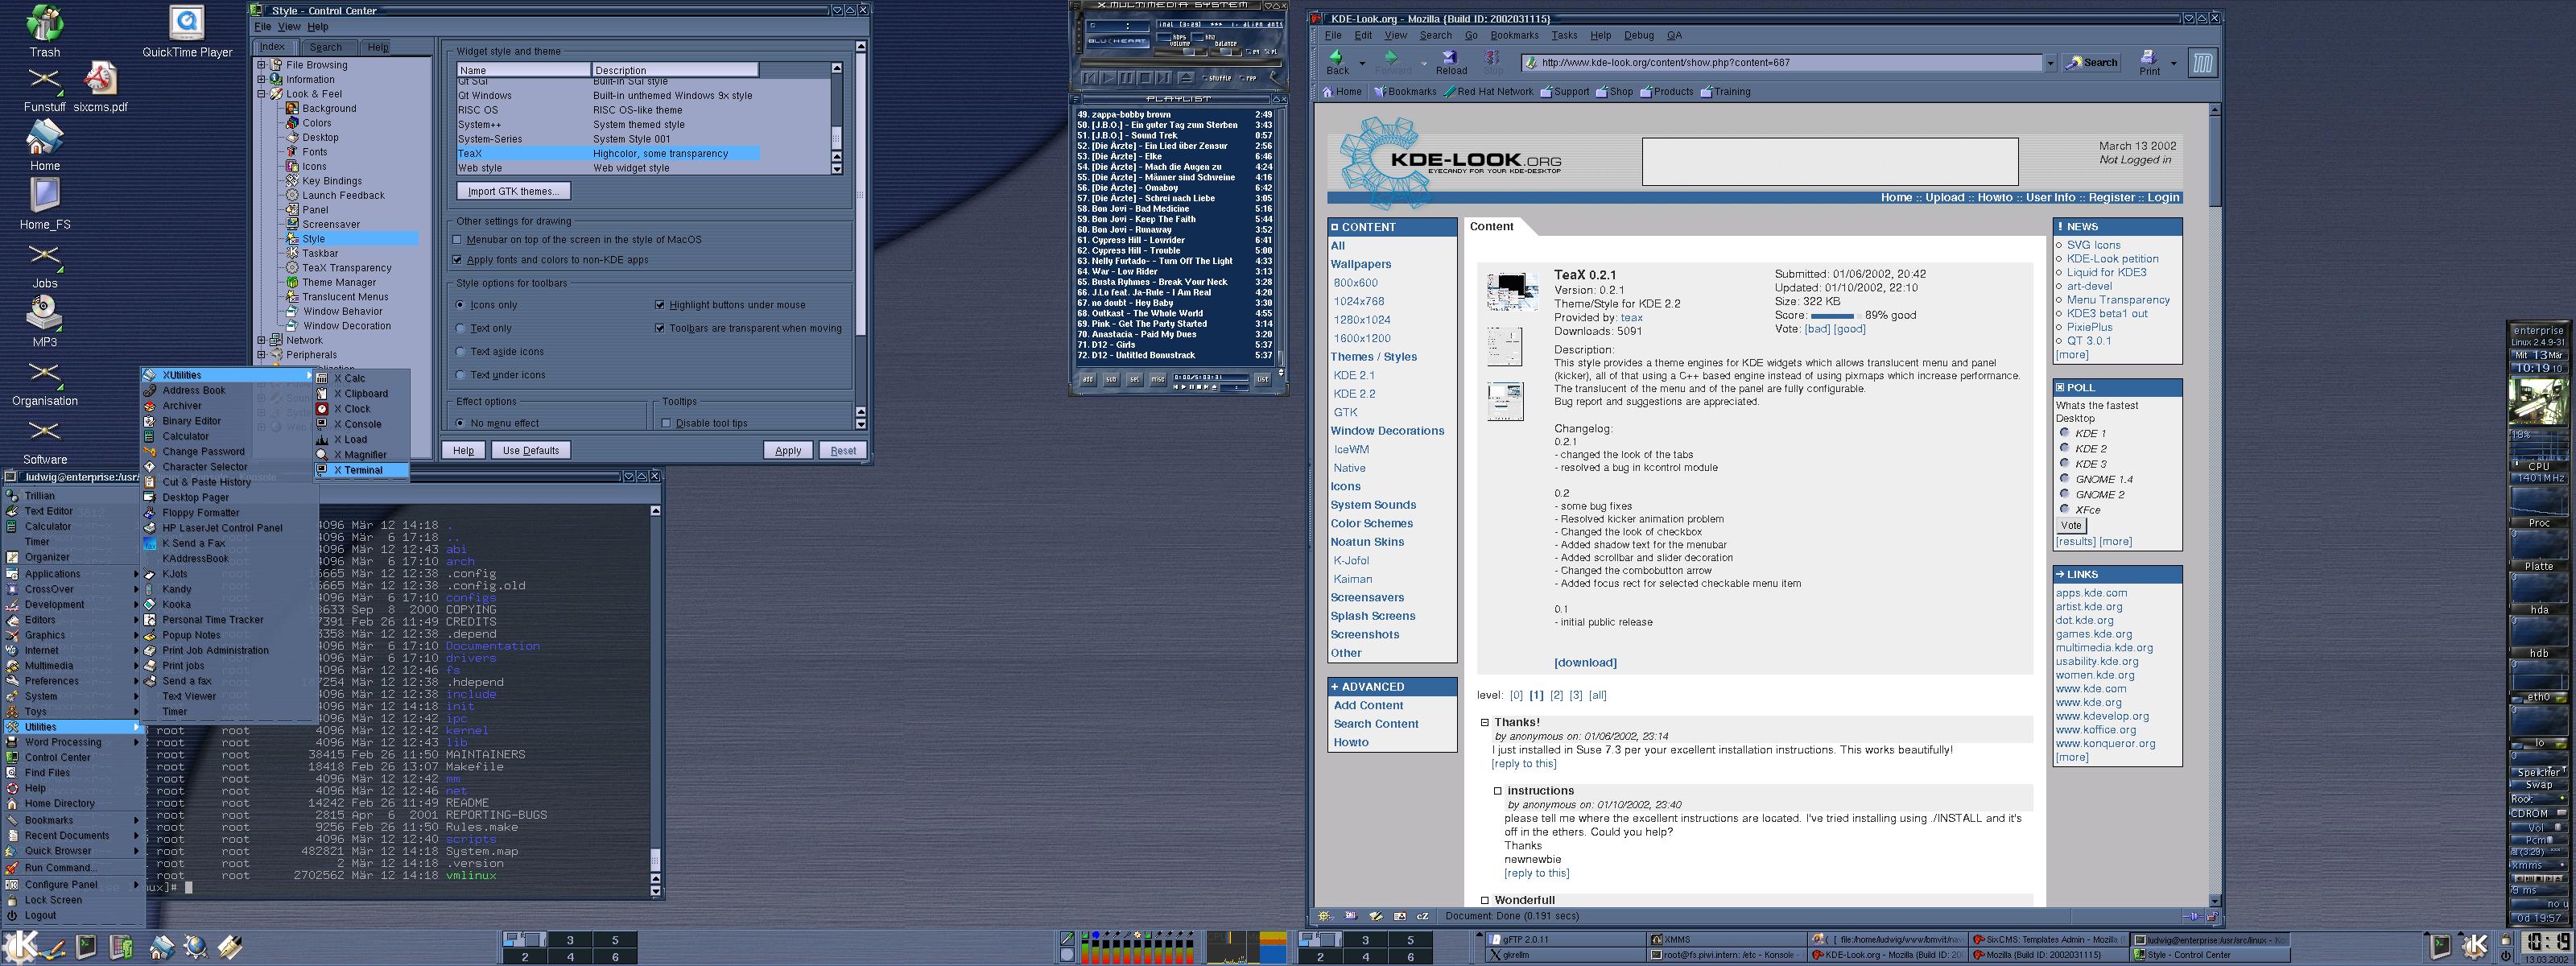Open the Back button history dropdown arrow
The image size is (2576, 966).
1361,63
